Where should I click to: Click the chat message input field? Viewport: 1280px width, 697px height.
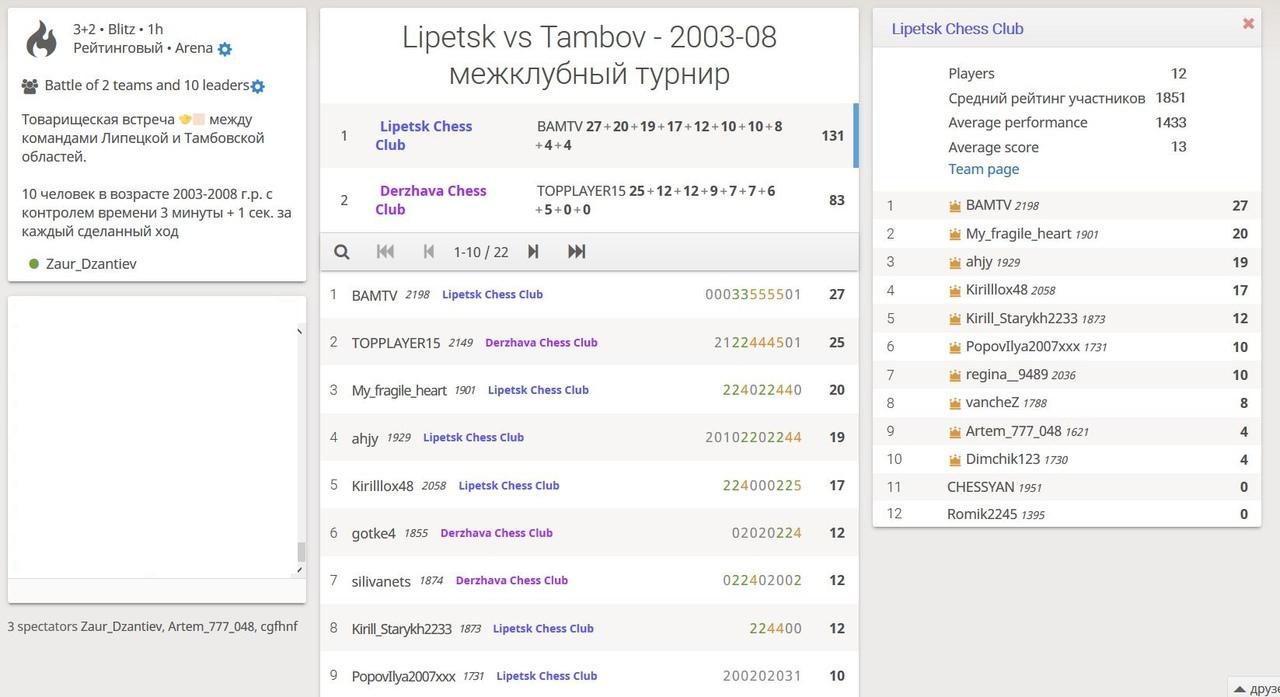coord(156,590)
